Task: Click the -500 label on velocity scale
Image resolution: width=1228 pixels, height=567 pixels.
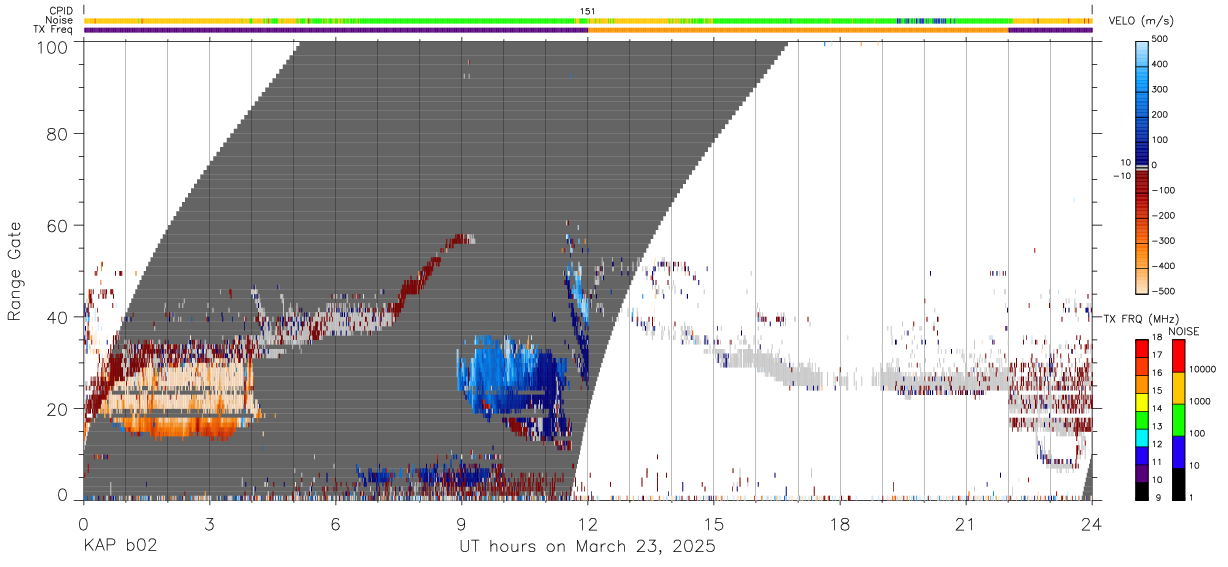Action: coord(1164,291)
